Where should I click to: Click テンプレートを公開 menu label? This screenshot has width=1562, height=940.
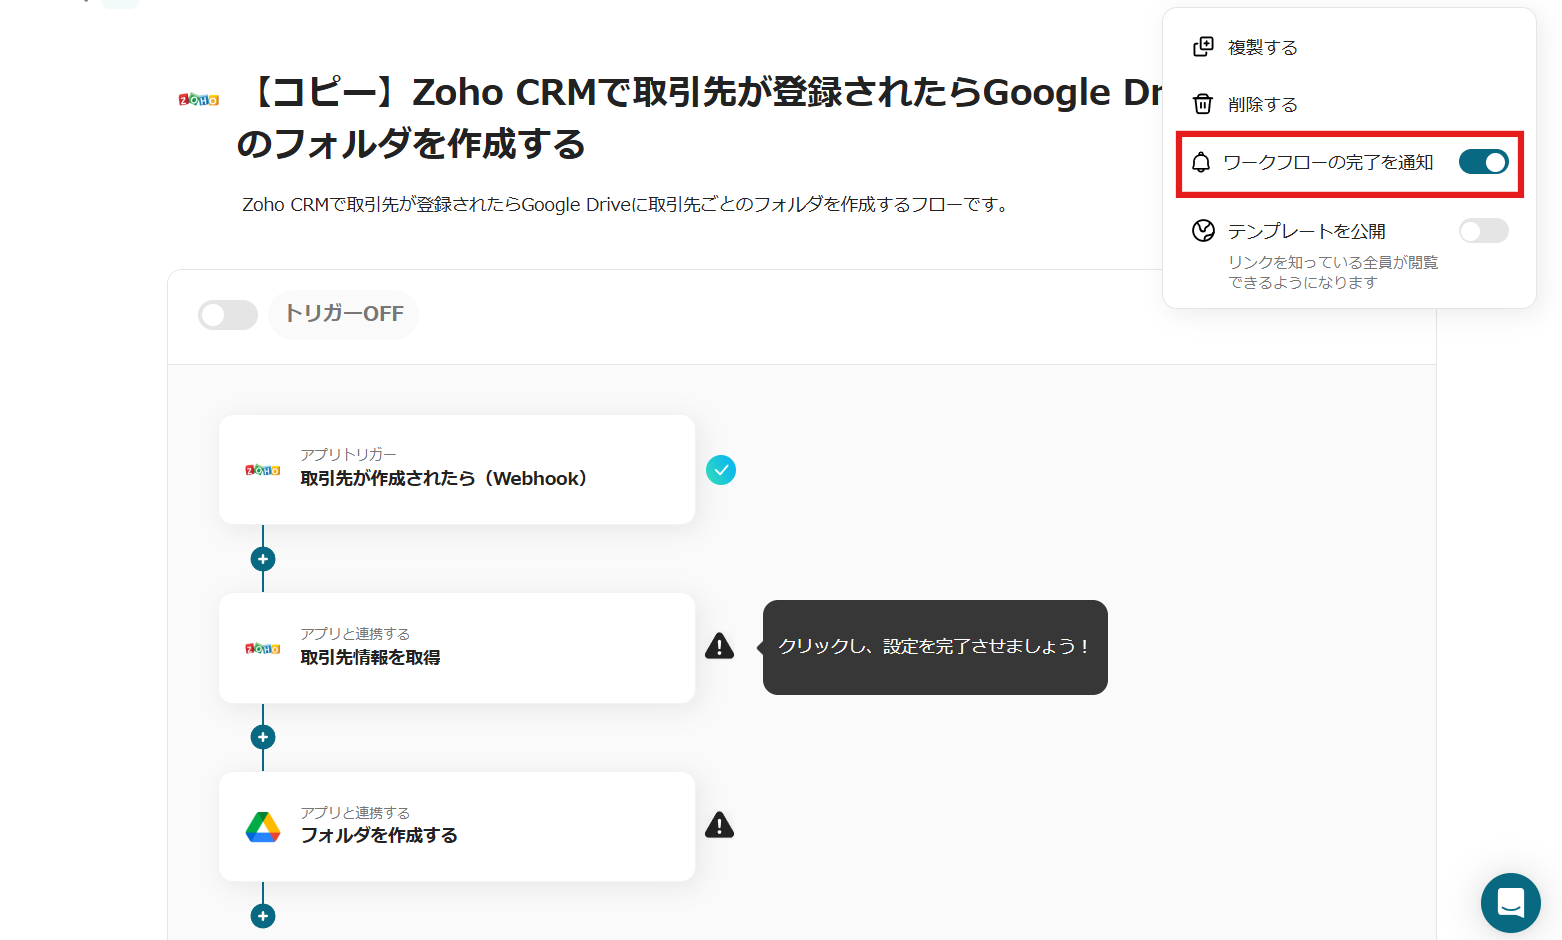point(1307,231)
